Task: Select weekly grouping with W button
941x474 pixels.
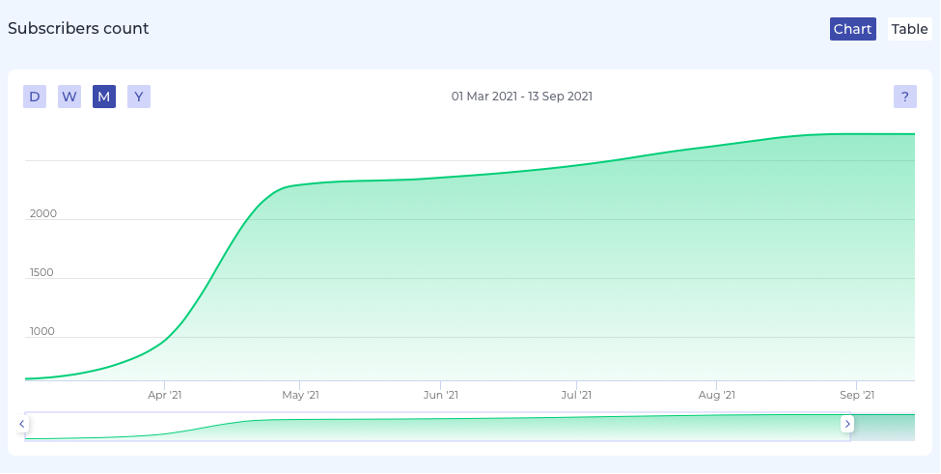Action: [x=69, y=97]
